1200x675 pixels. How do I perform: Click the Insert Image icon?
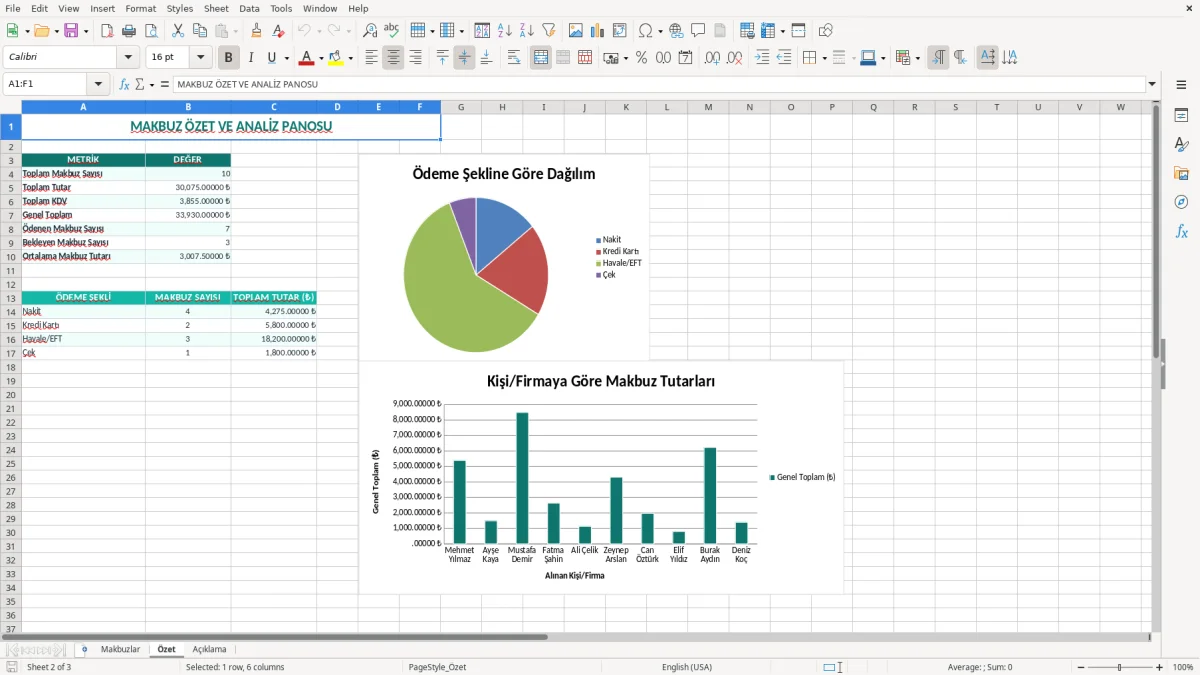(x=576, y=31)
